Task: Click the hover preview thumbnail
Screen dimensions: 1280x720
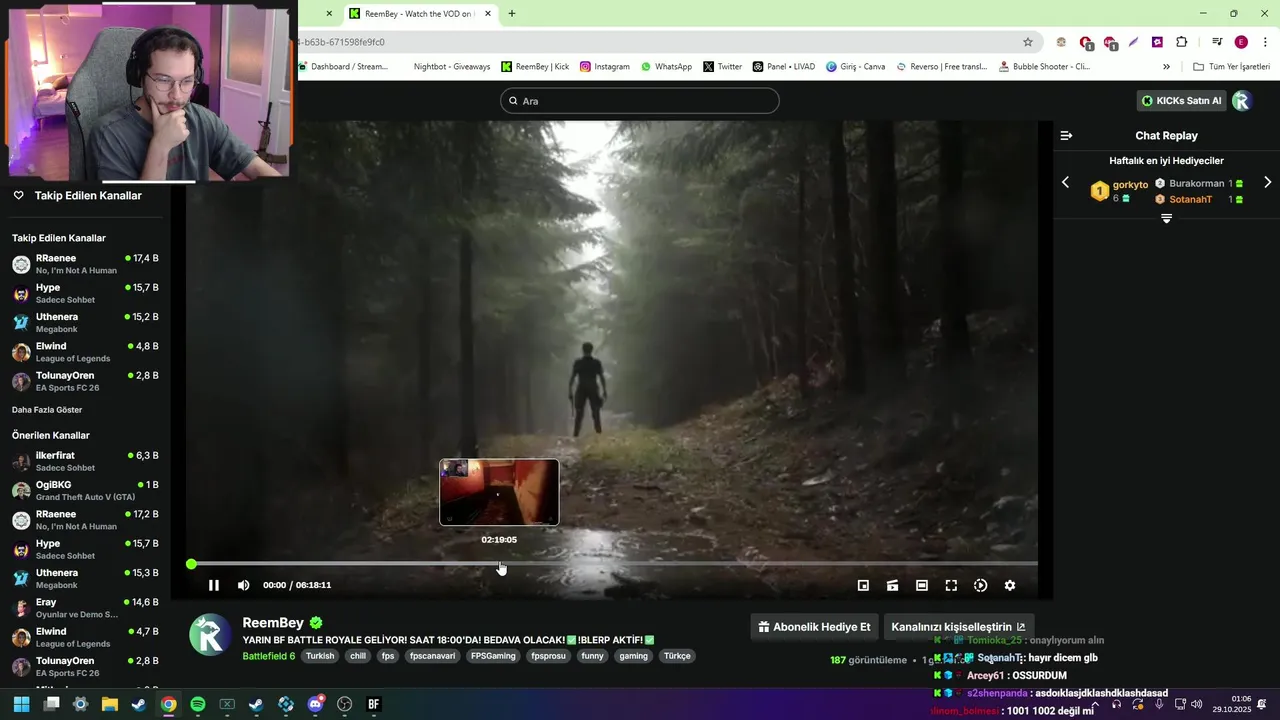Action: click(499, 492)
